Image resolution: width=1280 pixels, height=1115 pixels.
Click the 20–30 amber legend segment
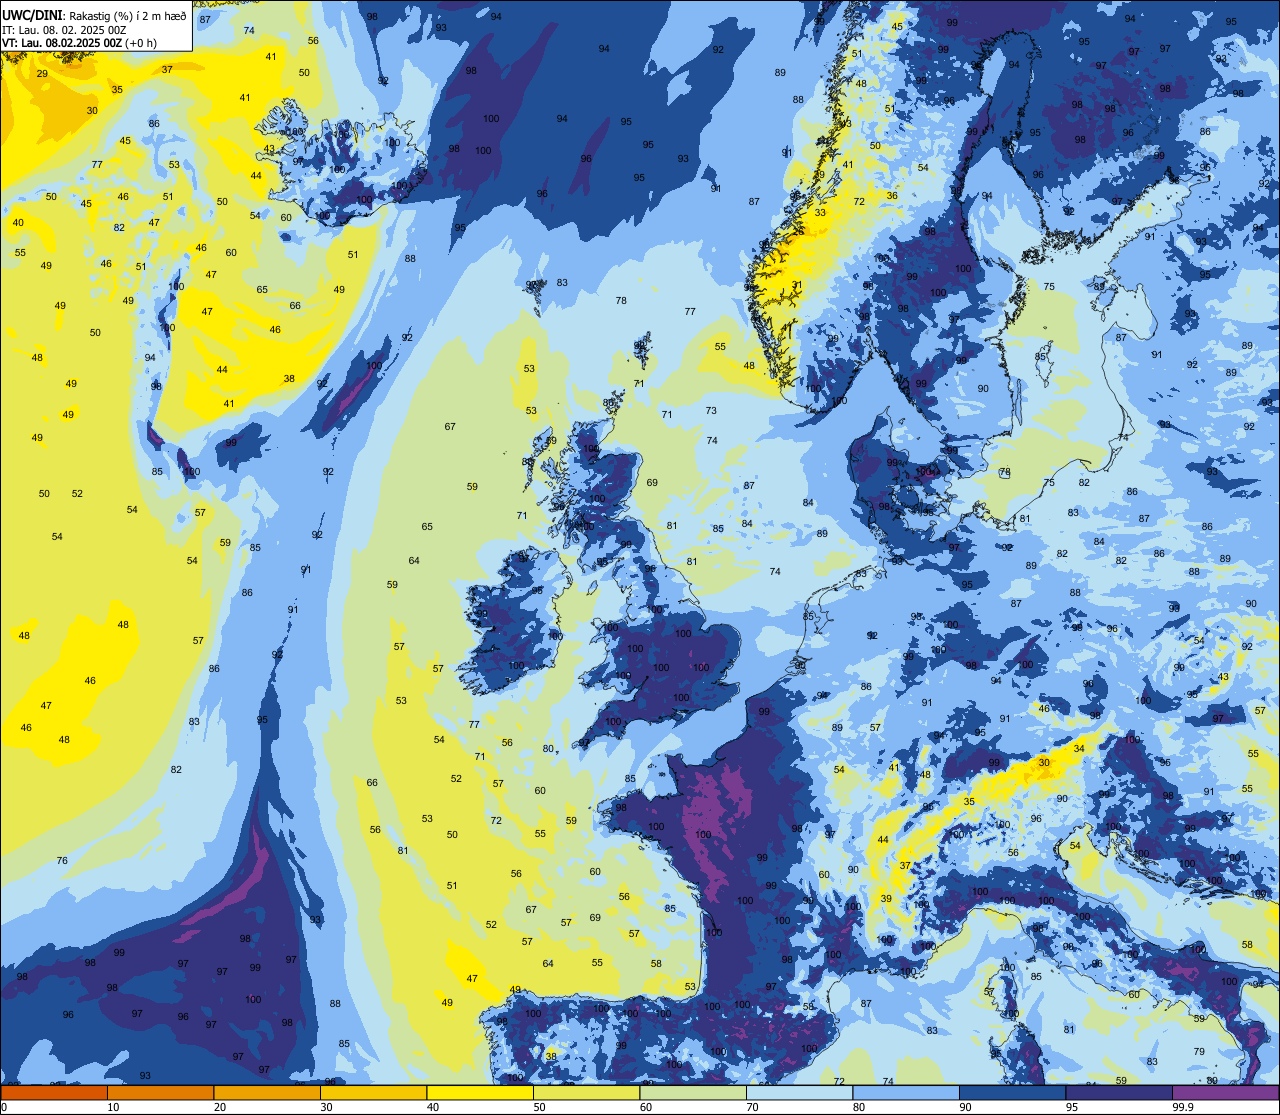[267, 1092]
